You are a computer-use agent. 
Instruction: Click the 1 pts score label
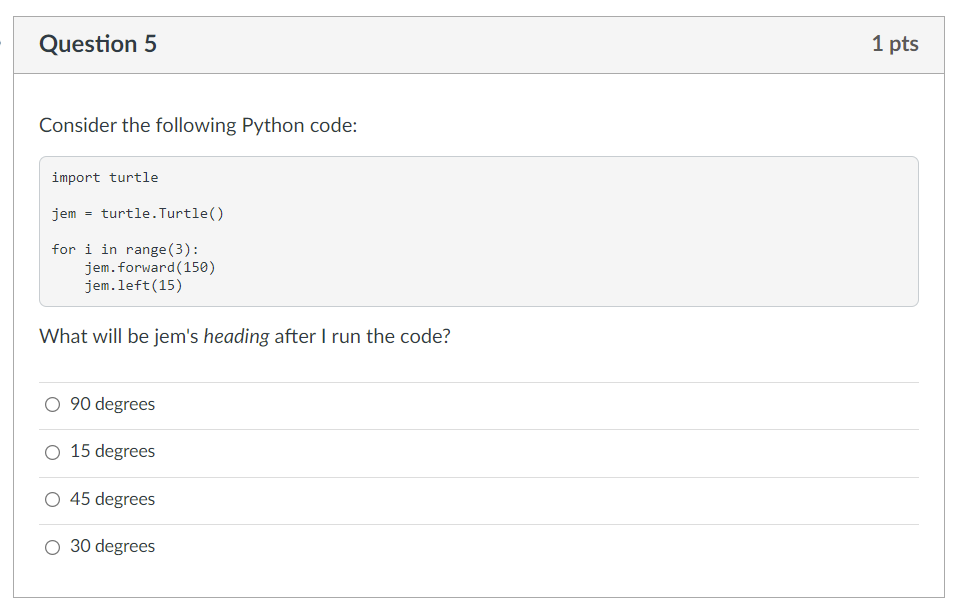tap(895, 44)
